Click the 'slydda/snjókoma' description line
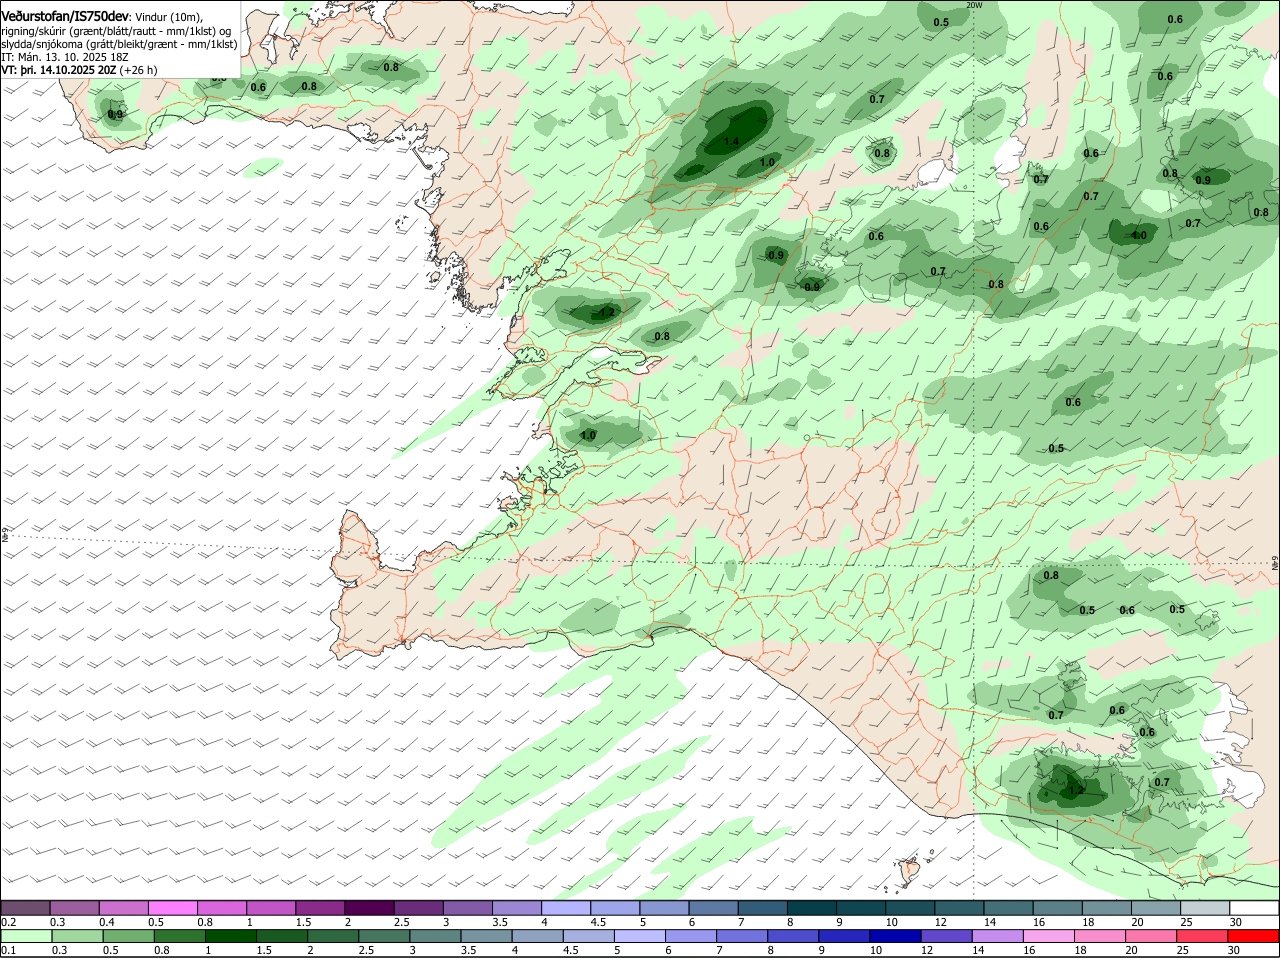1280x958 pixels. point(119,45)
